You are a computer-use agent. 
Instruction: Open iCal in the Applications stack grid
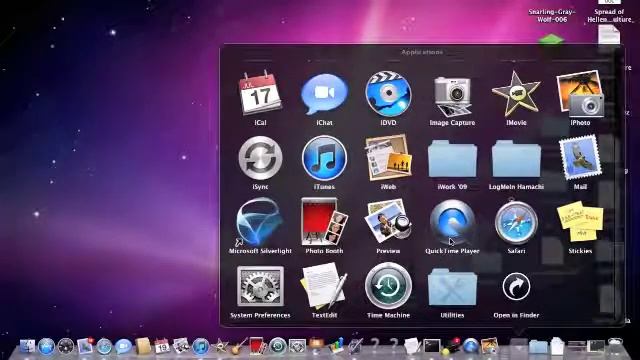click(x=260, y=94)
